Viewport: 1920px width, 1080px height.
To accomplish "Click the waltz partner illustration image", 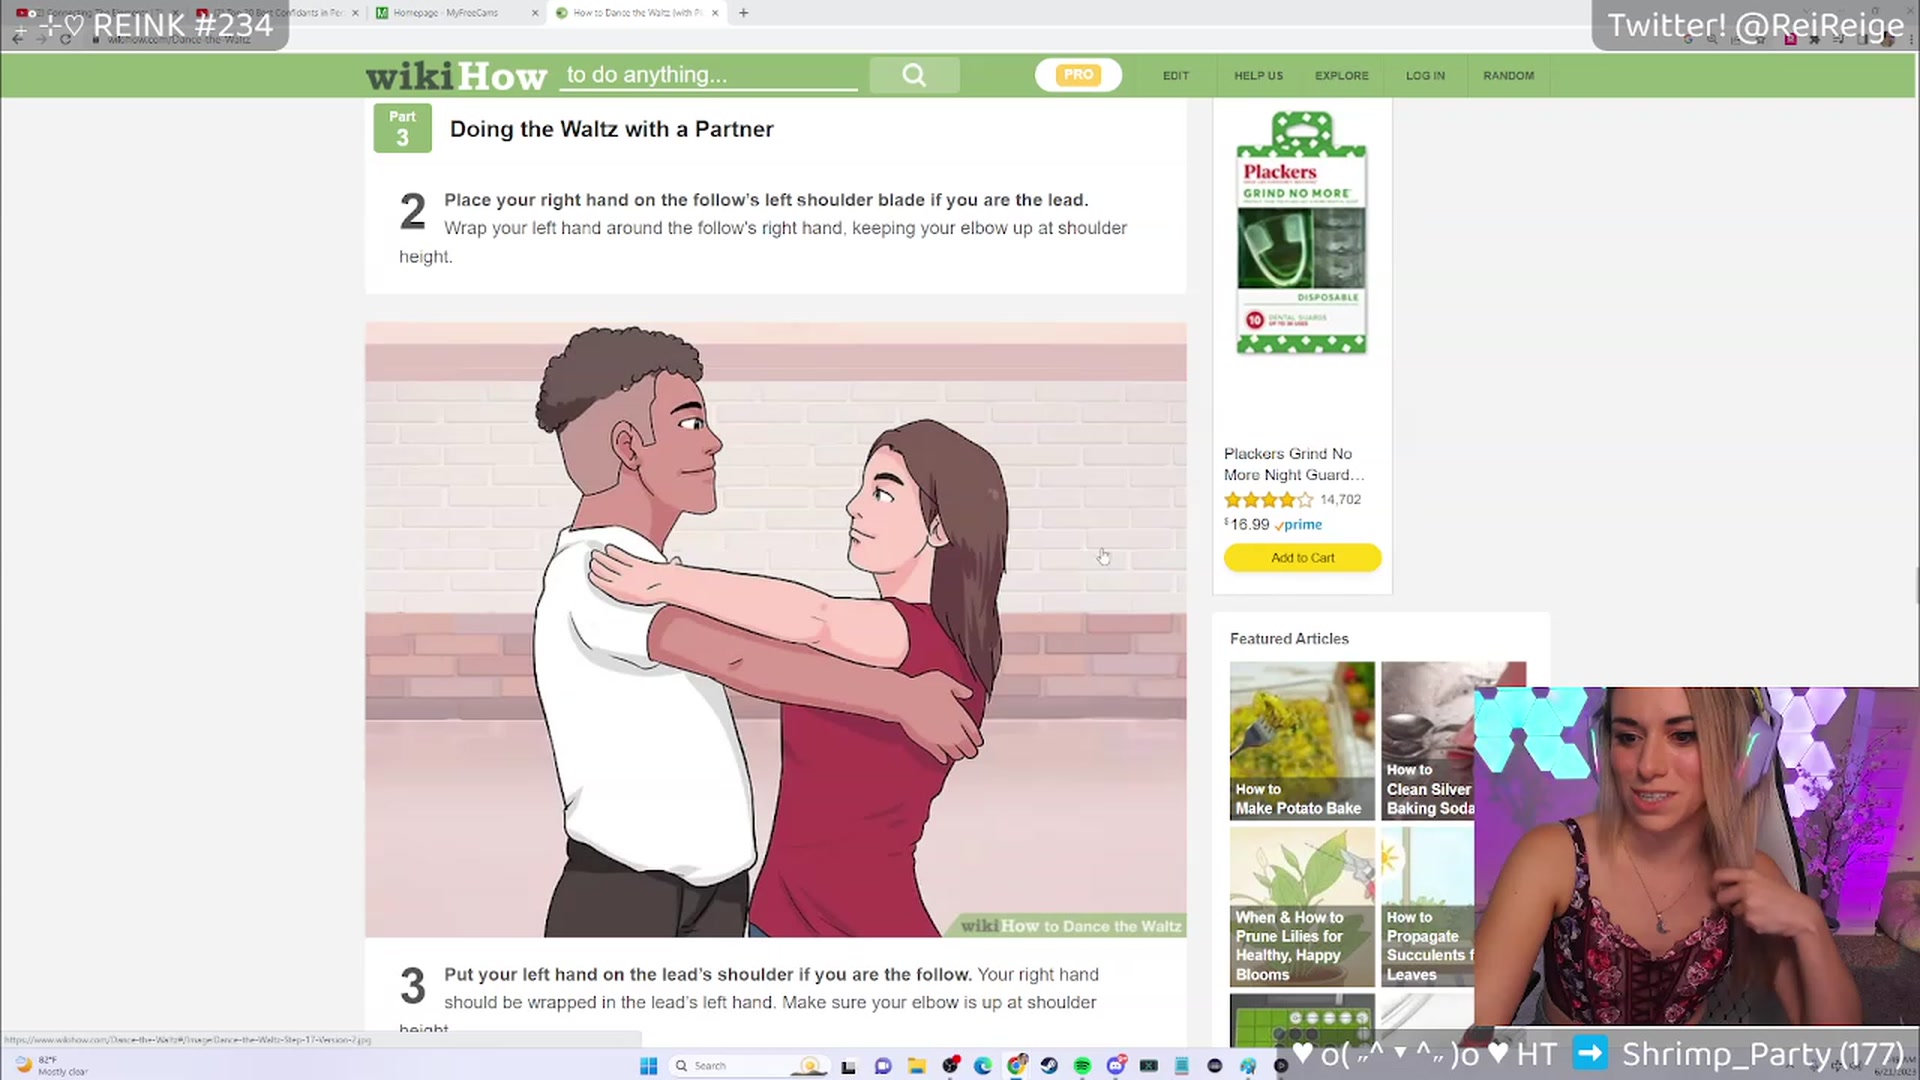I will [x=775, y=630].
